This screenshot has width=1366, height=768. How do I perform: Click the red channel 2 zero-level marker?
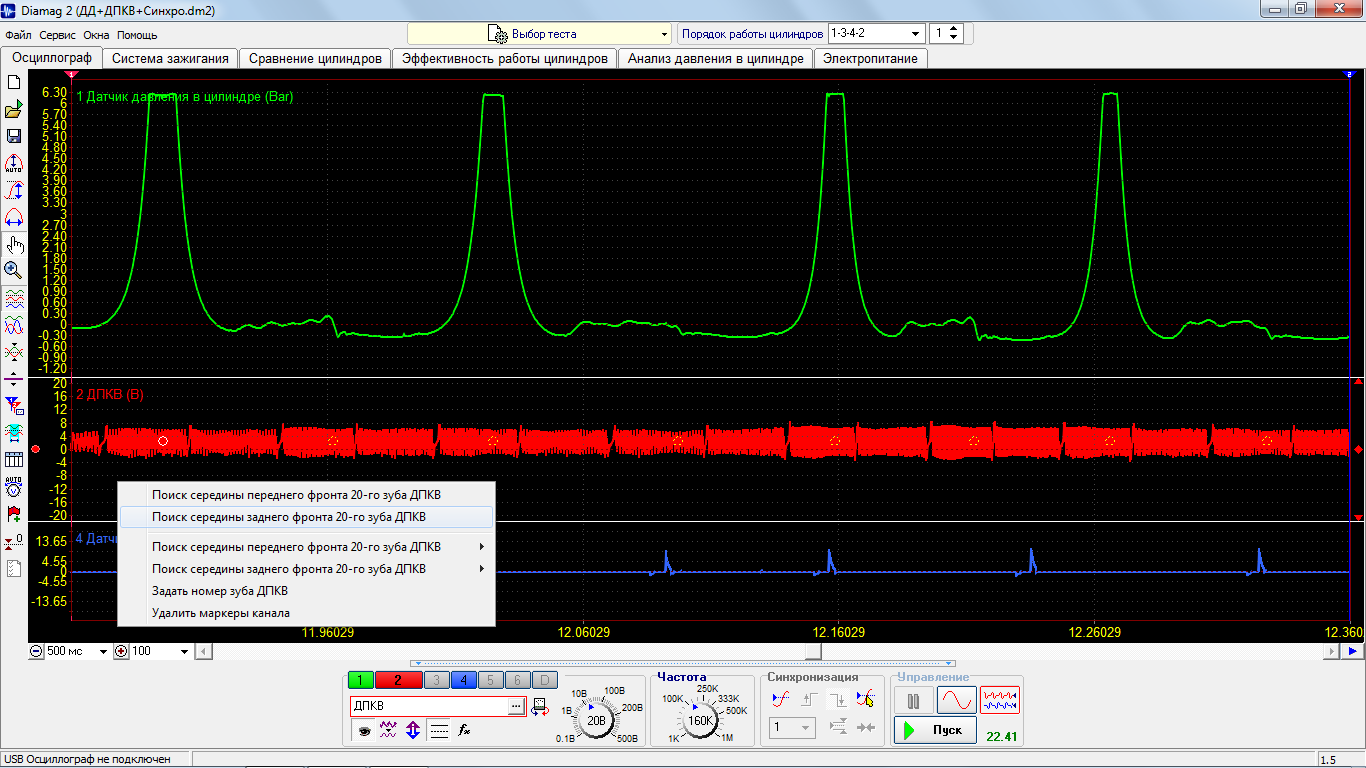click(x=36, y=449)
